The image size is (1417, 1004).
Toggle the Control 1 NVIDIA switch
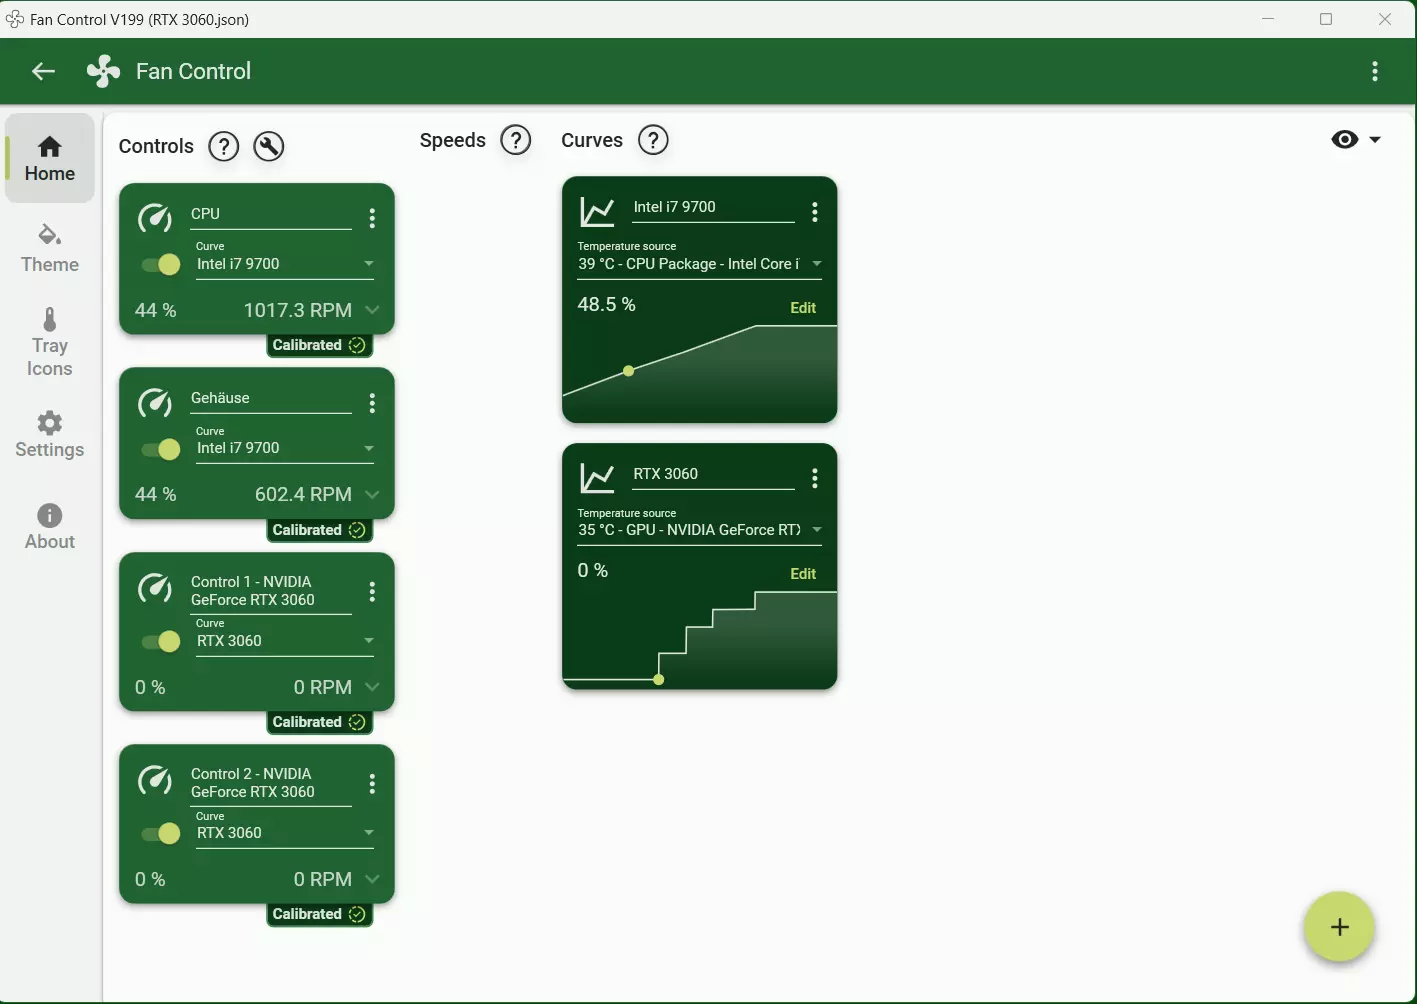[161, 641]
